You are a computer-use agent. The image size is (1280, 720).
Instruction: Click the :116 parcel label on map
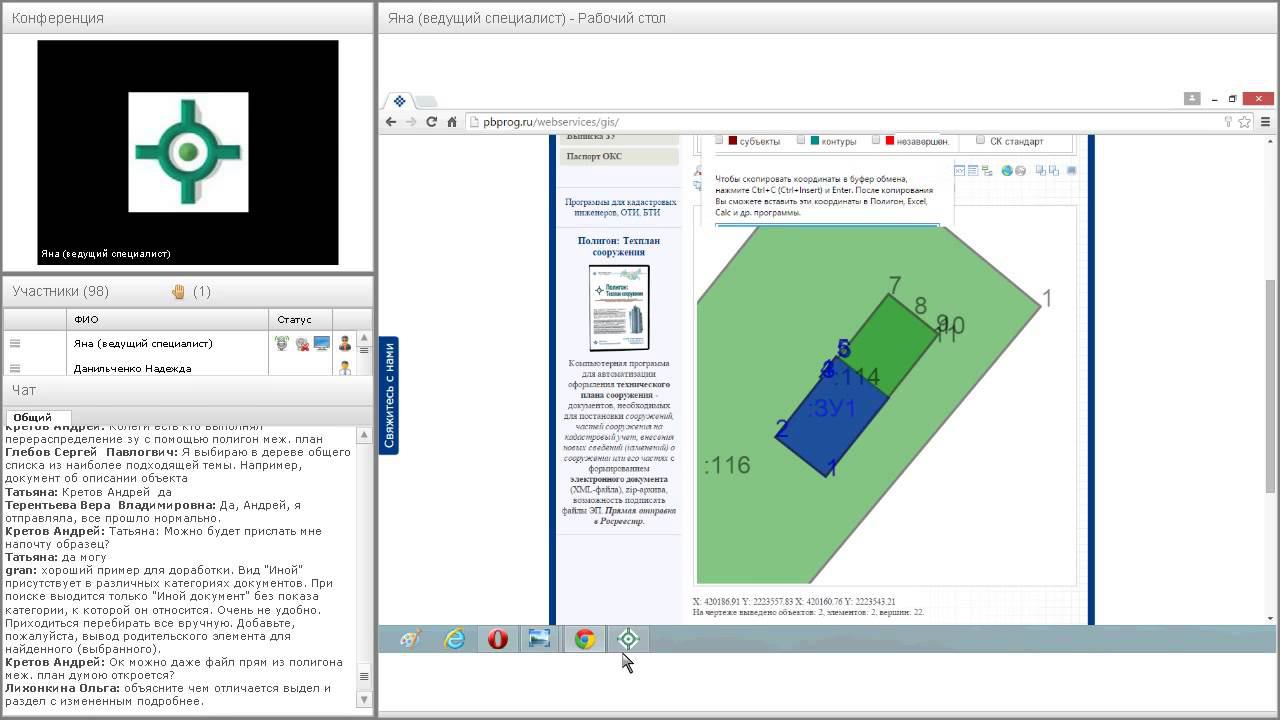[x=727, y=465]
